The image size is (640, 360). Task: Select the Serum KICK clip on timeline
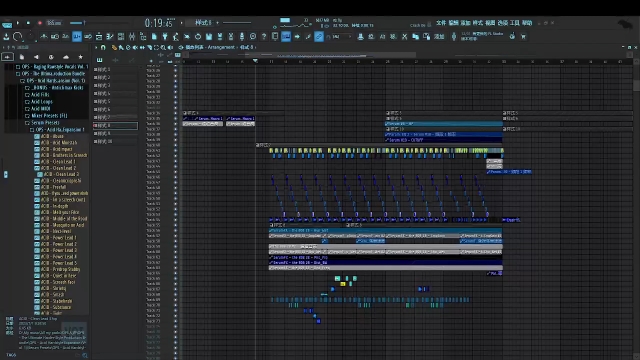[x=443, y=124]
